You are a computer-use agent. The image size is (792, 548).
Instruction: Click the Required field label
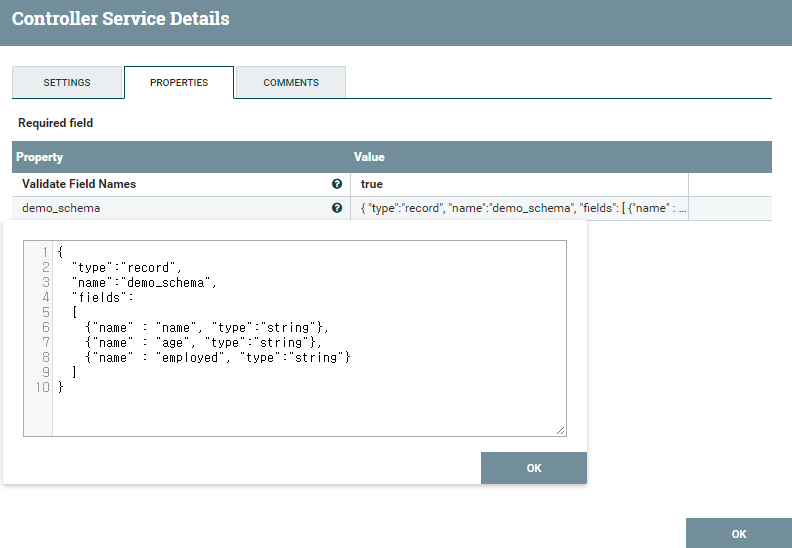(56, 123)
